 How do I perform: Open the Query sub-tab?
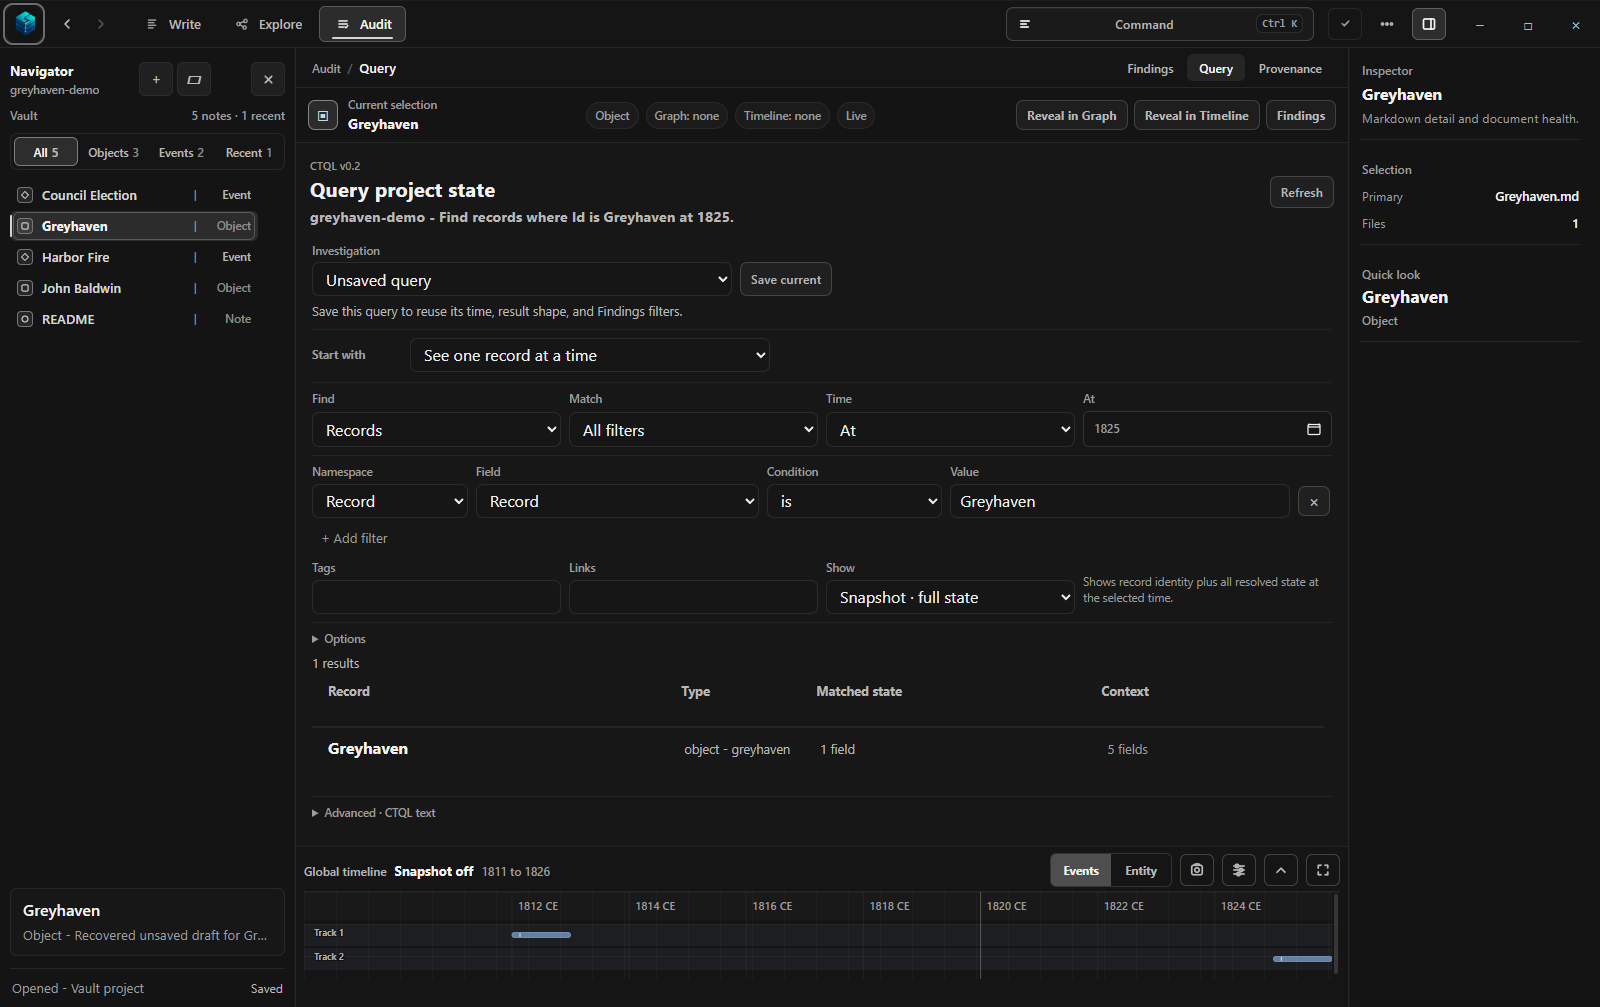click(x=1216, y=69)
